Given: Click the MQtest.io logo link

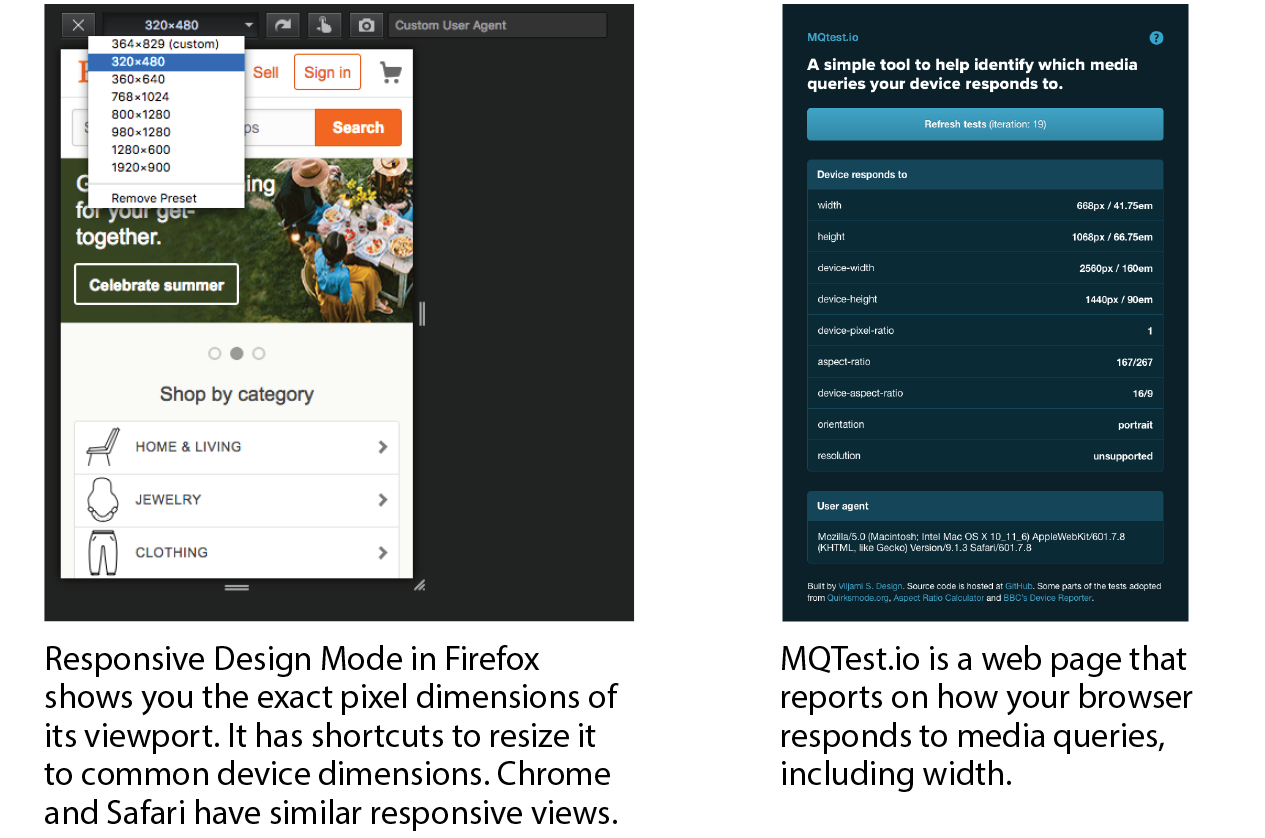Looking at the screenshot, I should click(x=833, y=37).
